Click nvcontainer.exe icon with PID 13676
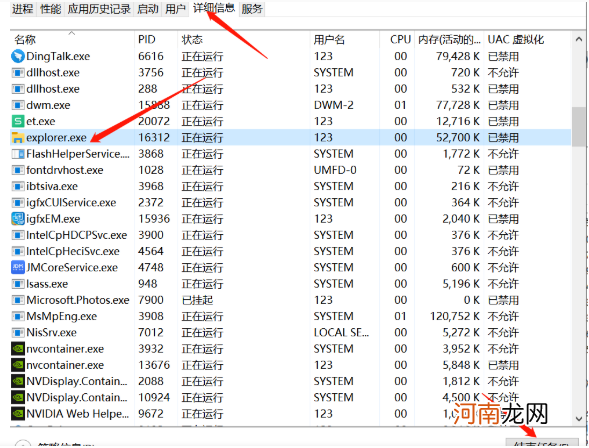Image resolution: width=589 pixels, height=448 pixels. pyautogui.click(x=18, y=365)
